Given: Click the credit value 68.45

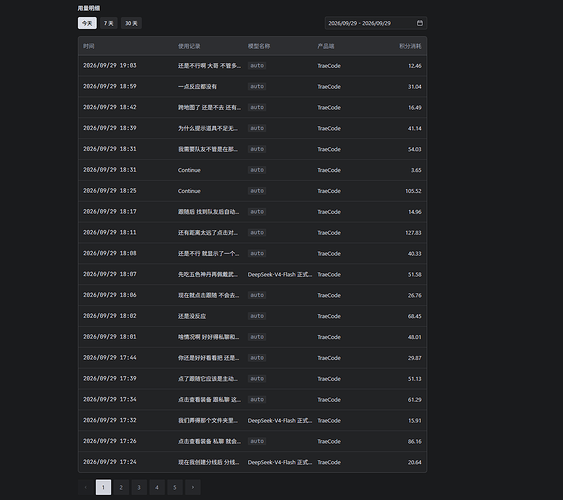Looking at the screenshot, I should pos(415,316).
